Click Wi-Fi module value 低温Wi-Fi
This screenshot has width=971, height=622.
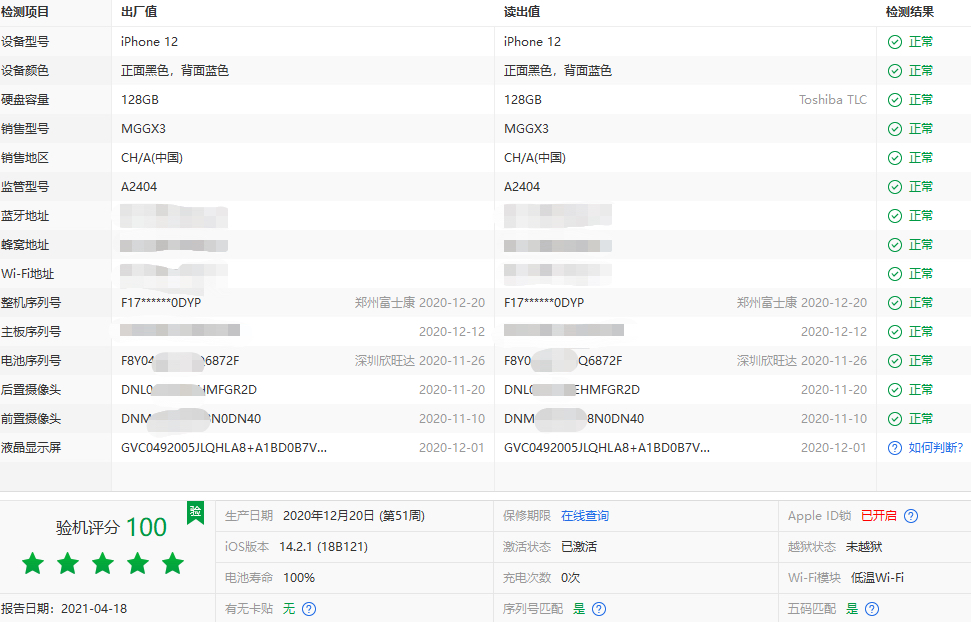click(877, 578)
